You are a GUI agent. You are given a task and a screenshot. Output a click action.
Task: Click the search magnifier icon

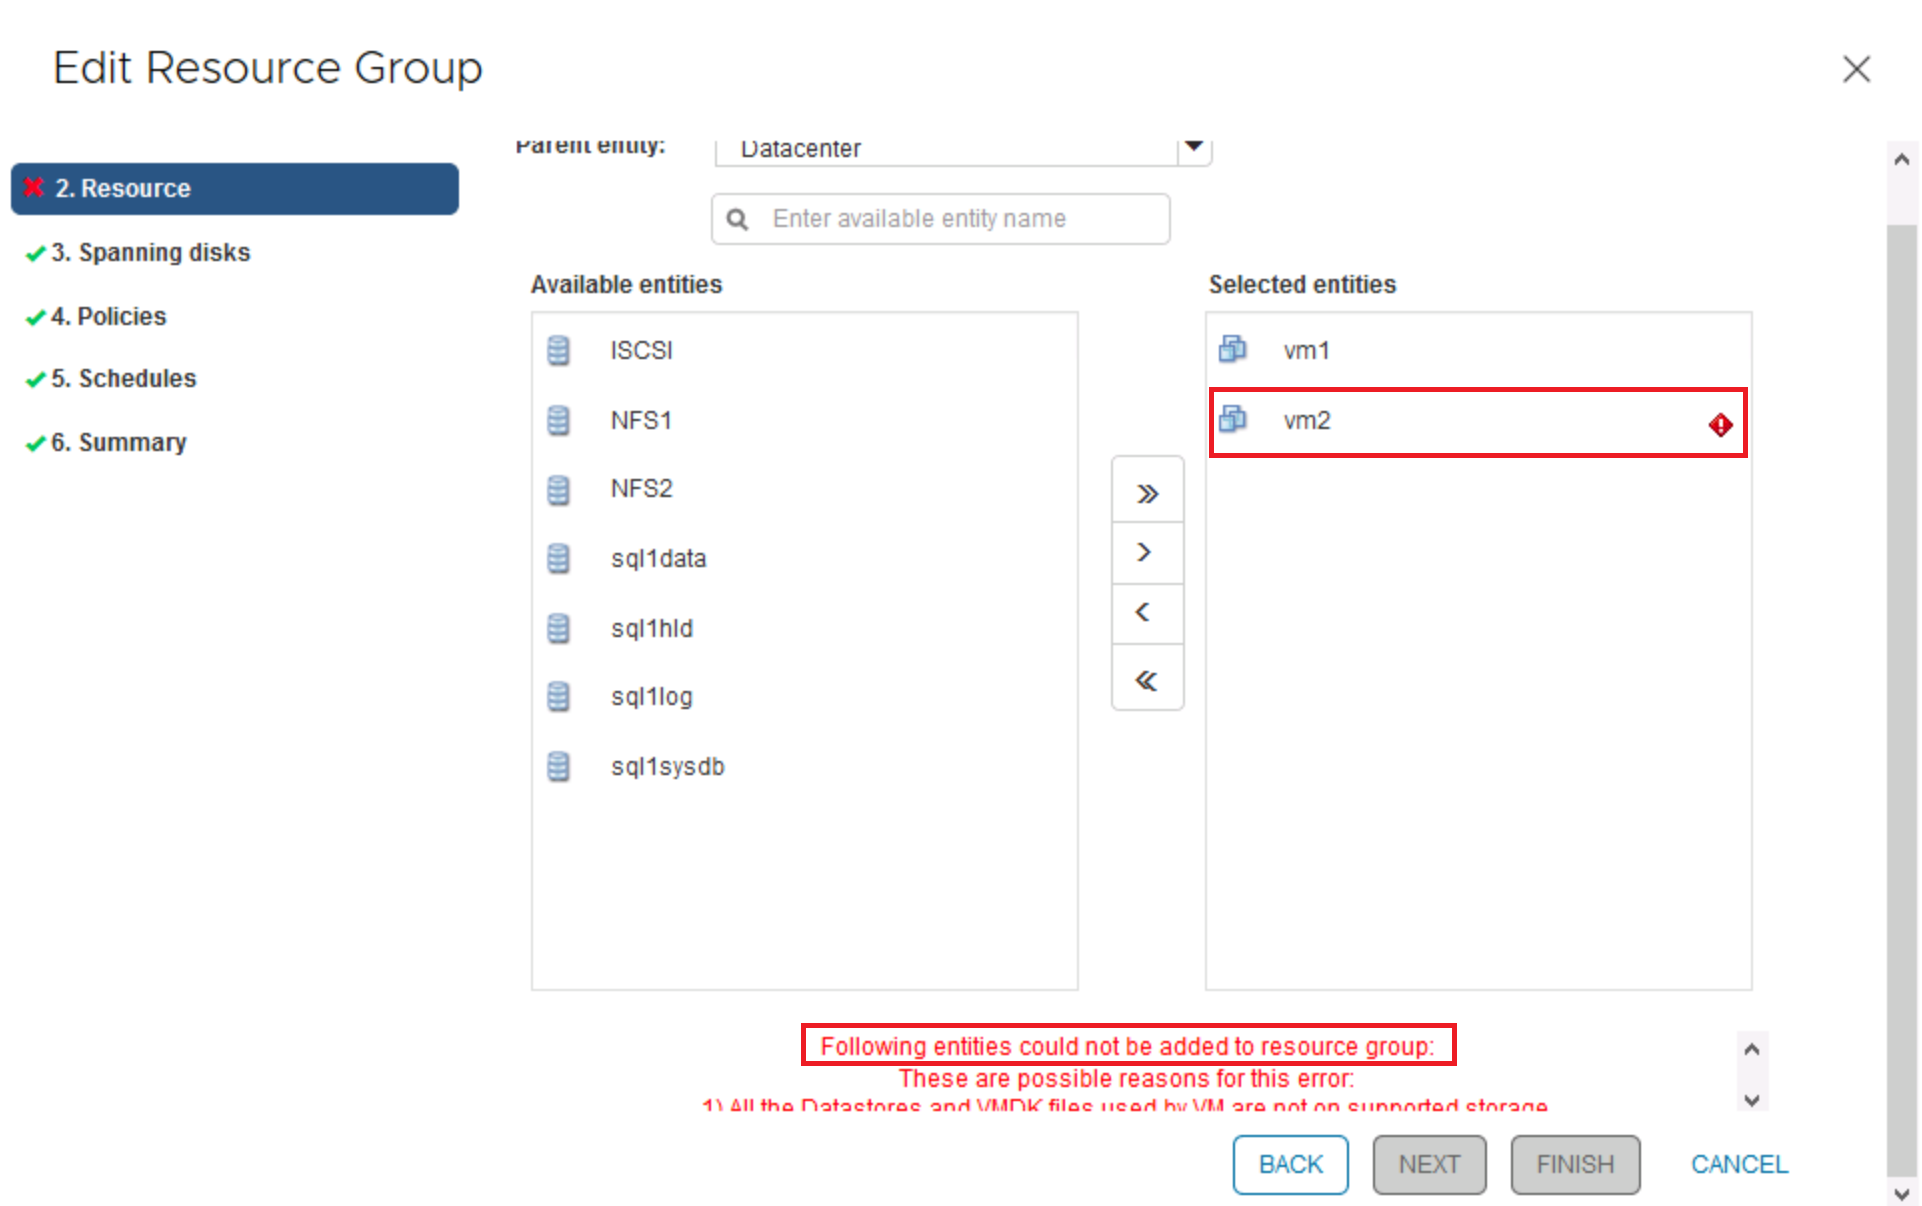tap(738, 219)
